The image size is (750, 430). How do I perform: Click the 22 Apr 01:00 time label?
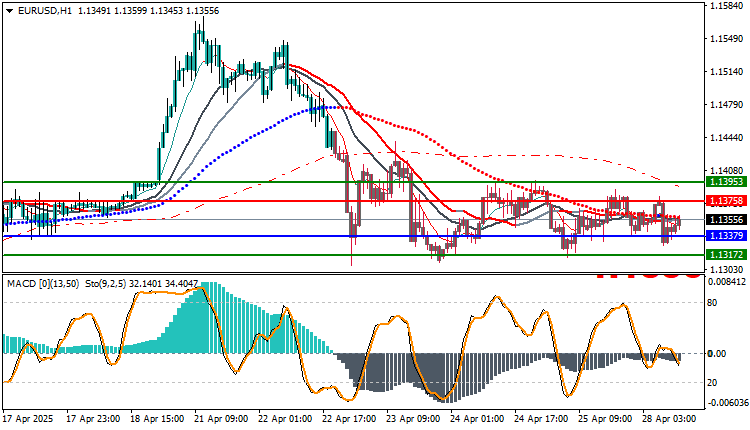pos(285,419)
